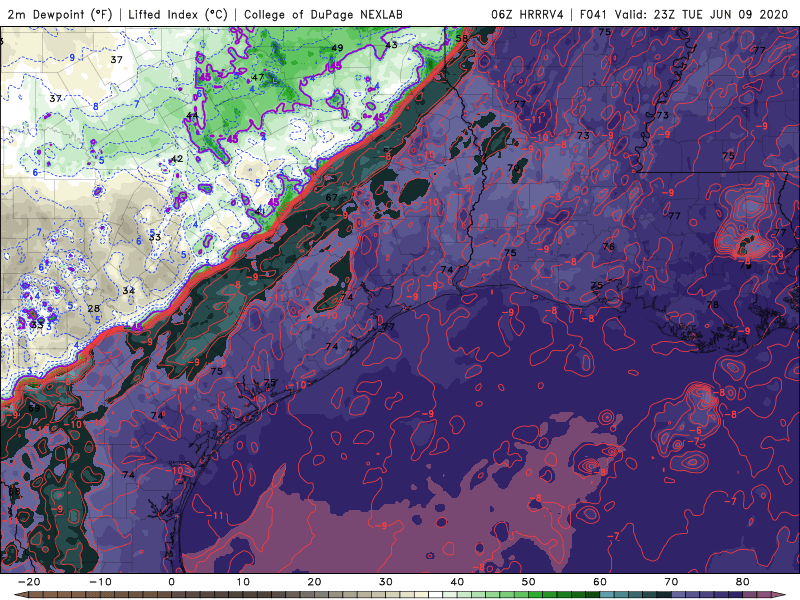Click the right arrow end of color bar
Viewport: 800px width, 600px height.
tap(779, 595)
